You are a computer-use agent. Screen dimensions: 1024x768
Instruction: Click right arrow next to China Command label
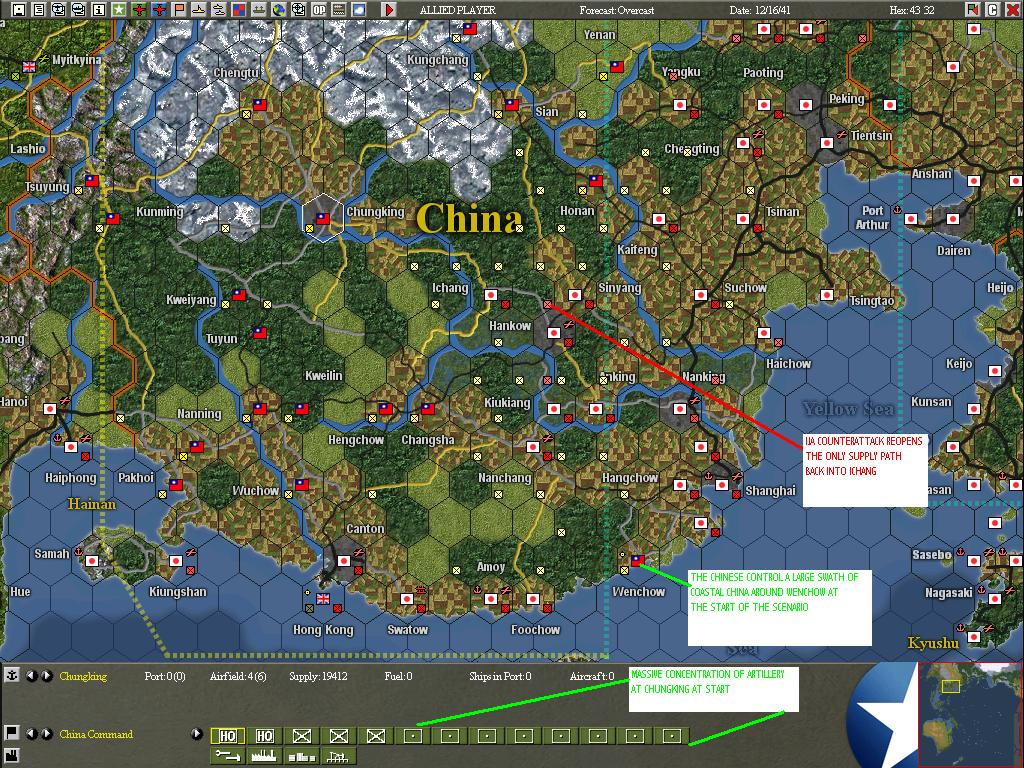[46, 733]
